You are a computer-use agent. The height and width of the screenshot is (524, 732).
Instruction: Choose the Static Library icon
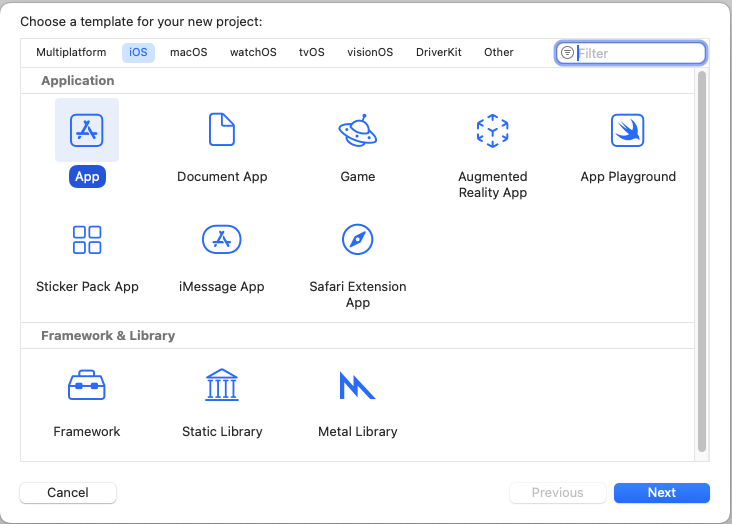tap(222, 385)
